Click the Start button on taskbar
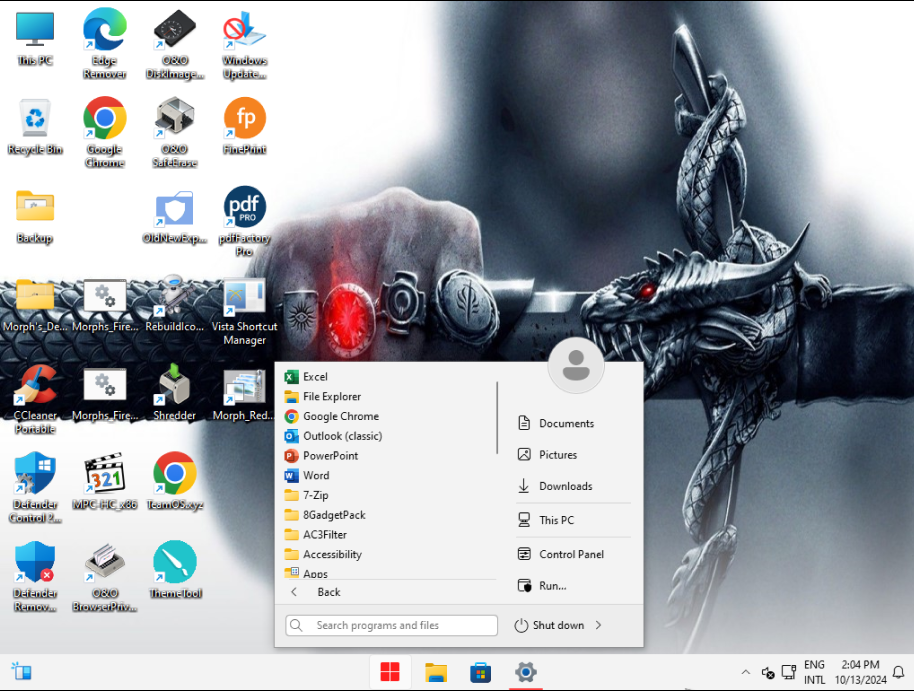Screen dimensions: 914x691 coord(390,672)
